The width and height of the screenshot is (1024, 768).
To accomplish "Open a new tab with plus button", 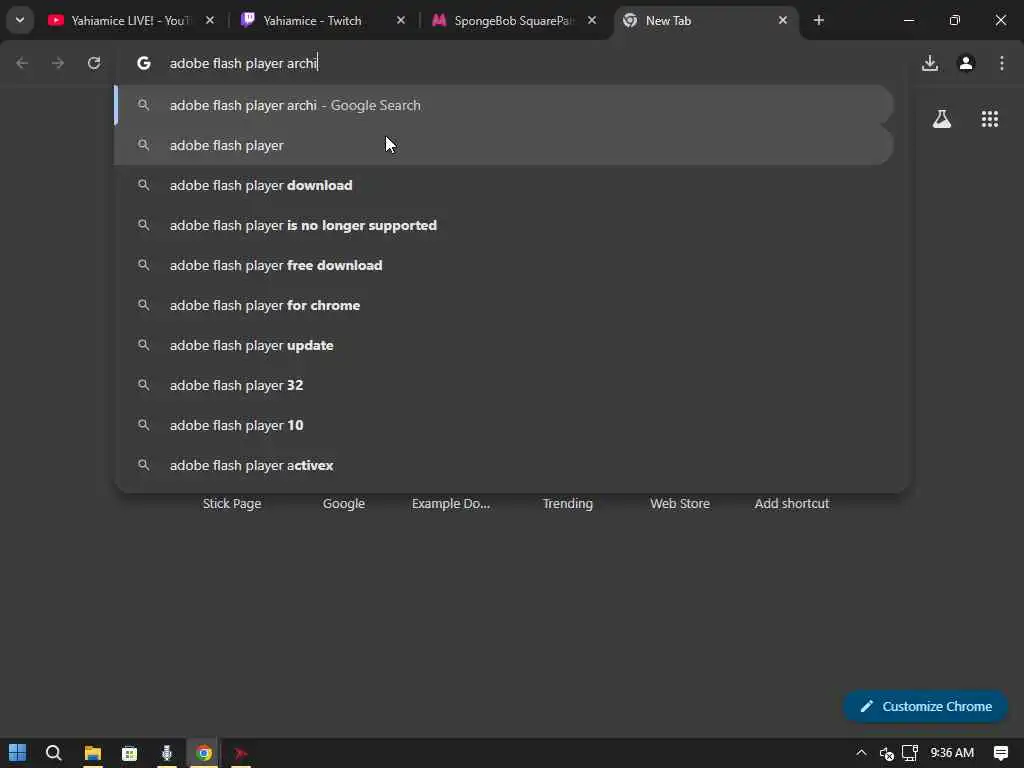I will pos(819,20).
